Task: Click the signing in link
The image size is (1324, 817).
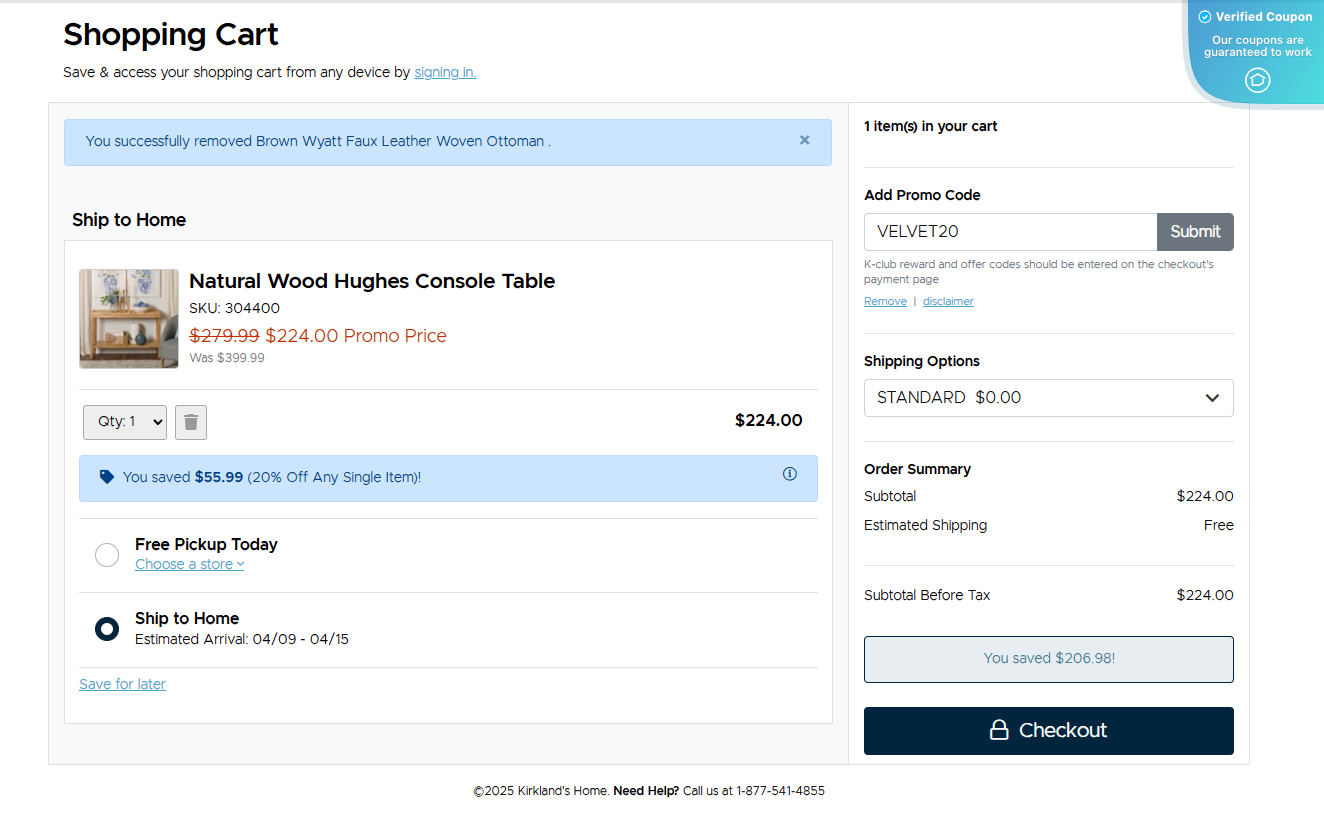Action: point(445,72)
